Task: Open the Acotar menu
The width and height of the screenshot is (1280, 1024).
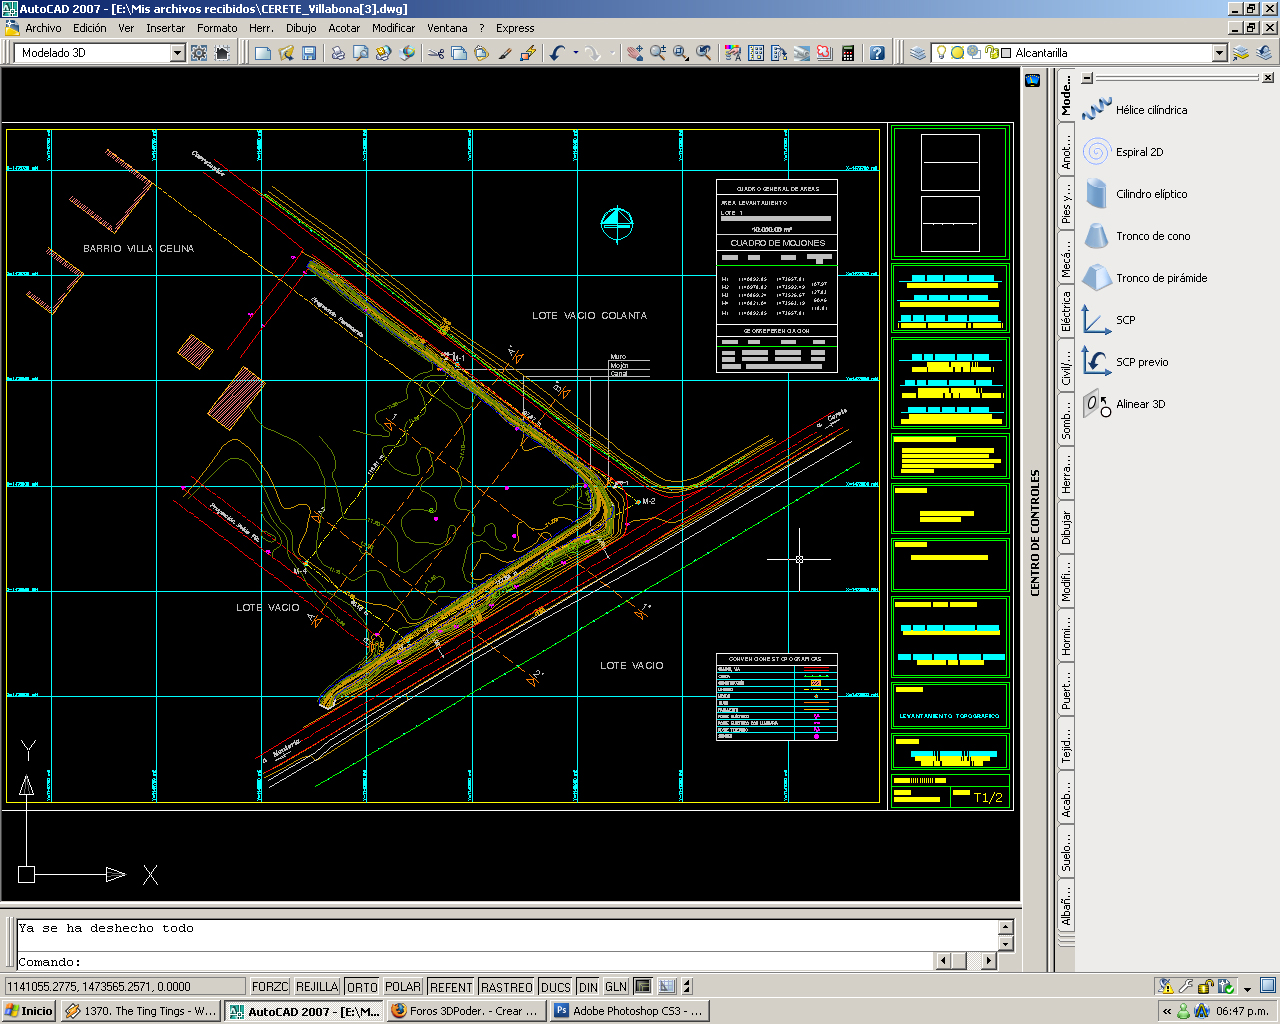Action: click(344, 28)
